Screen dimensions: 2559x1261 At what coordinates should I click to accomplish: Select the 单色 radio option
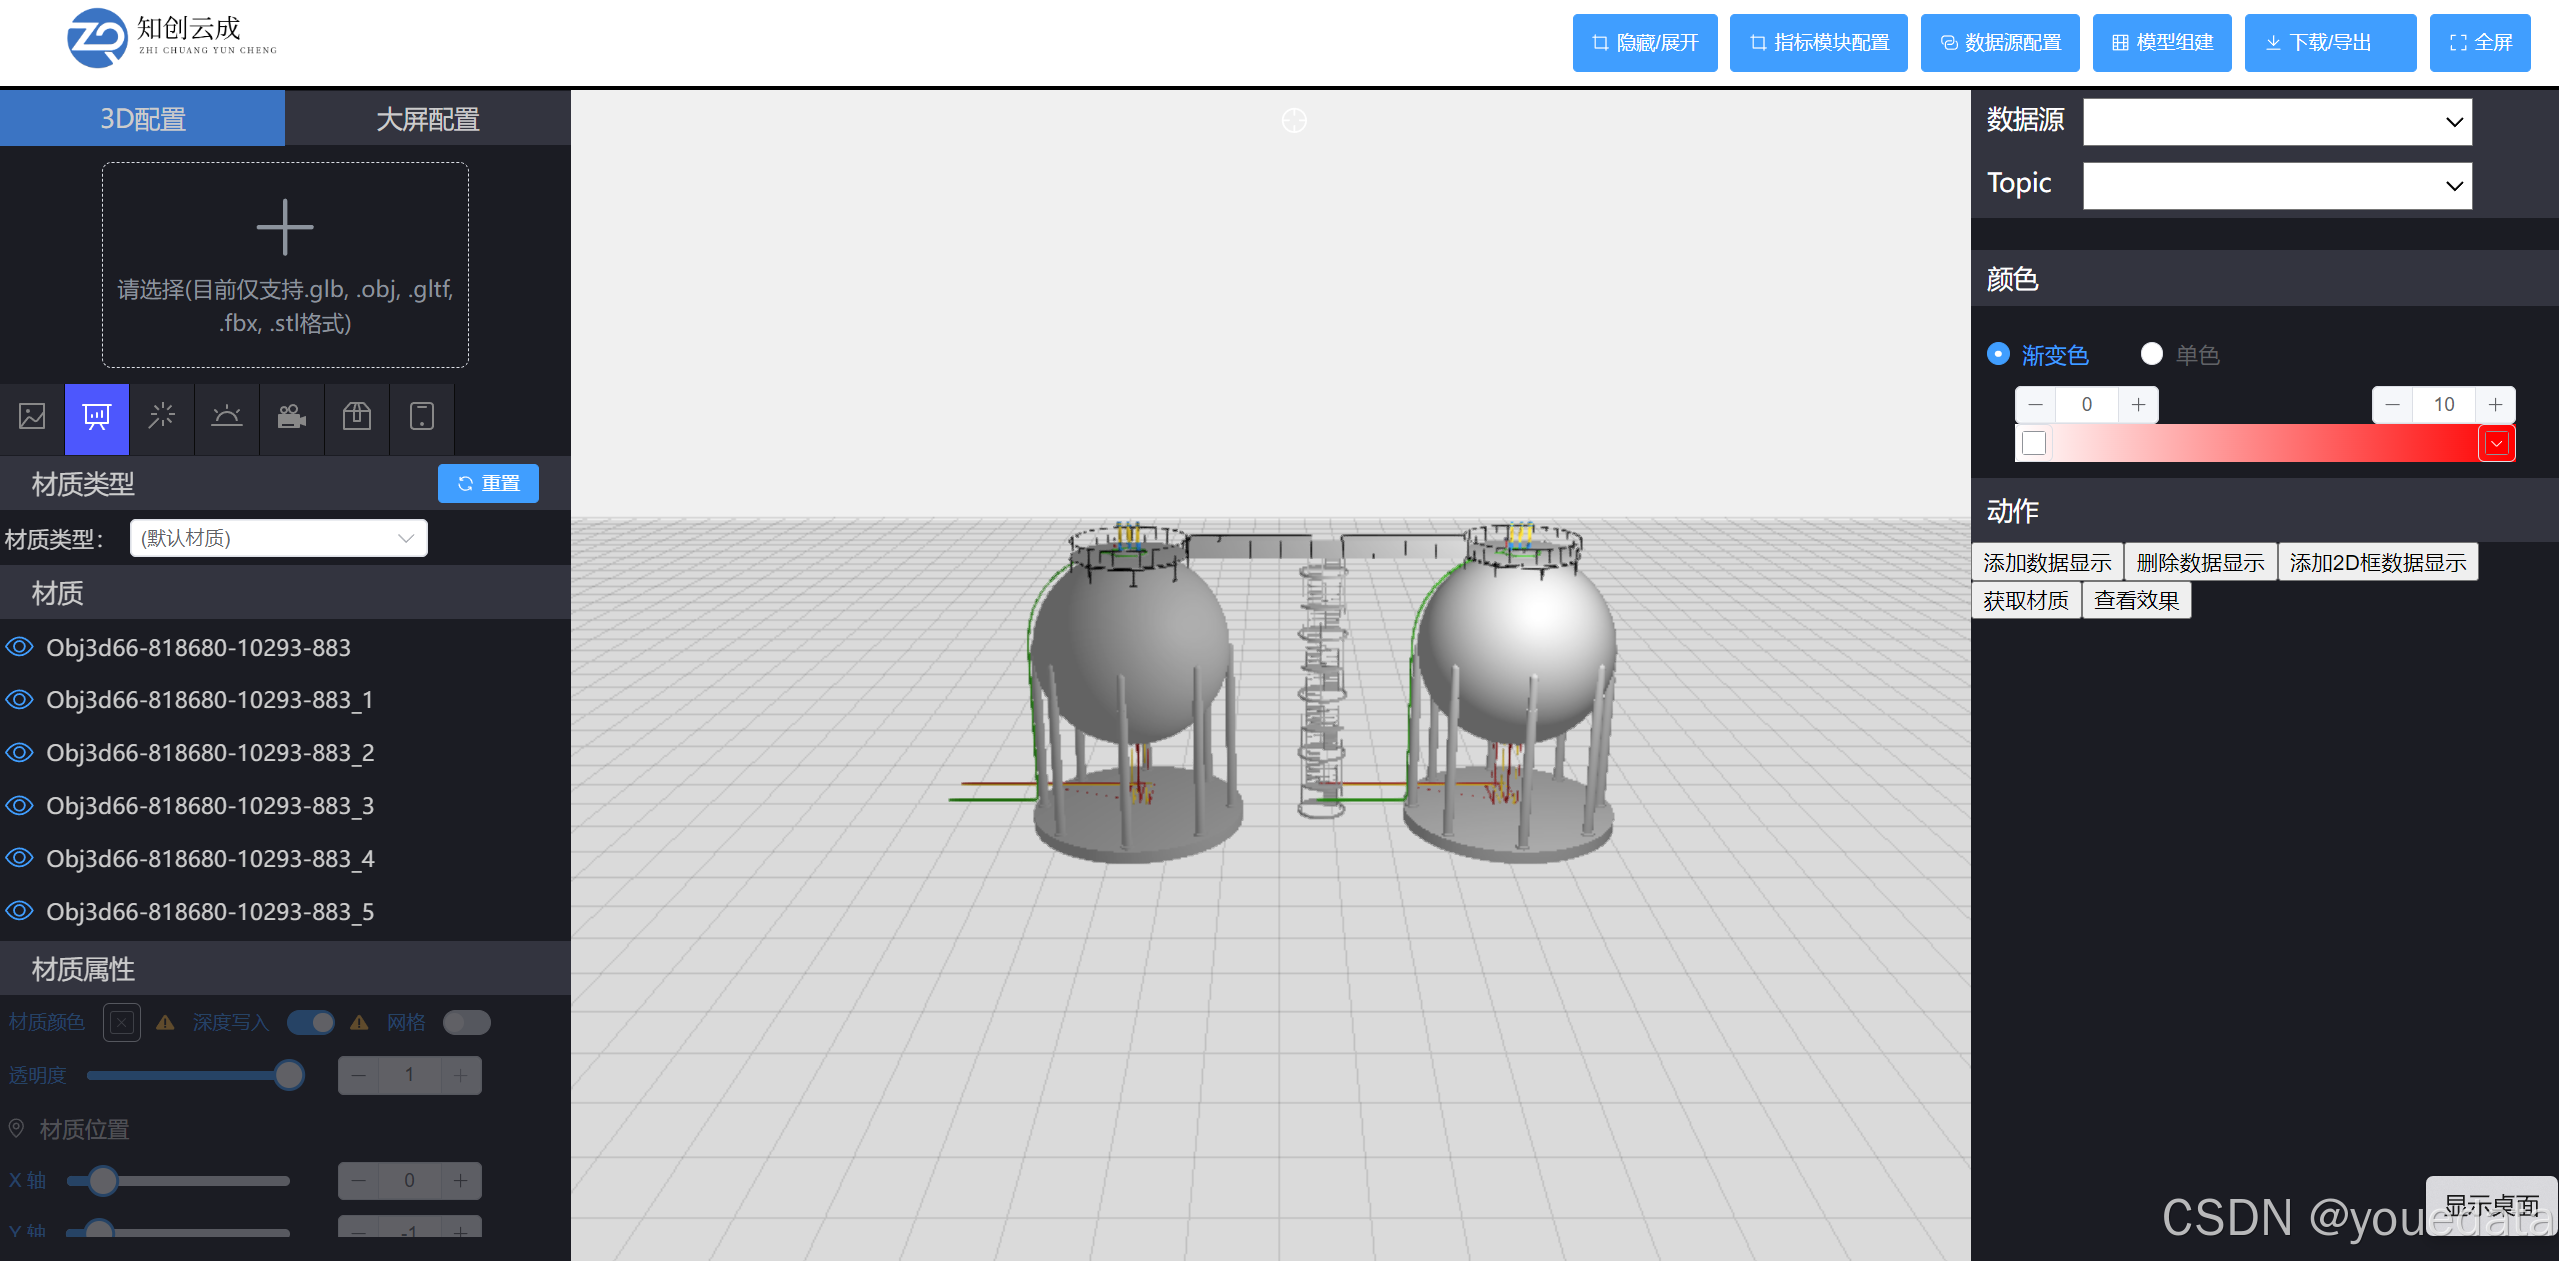(2151, 354)
